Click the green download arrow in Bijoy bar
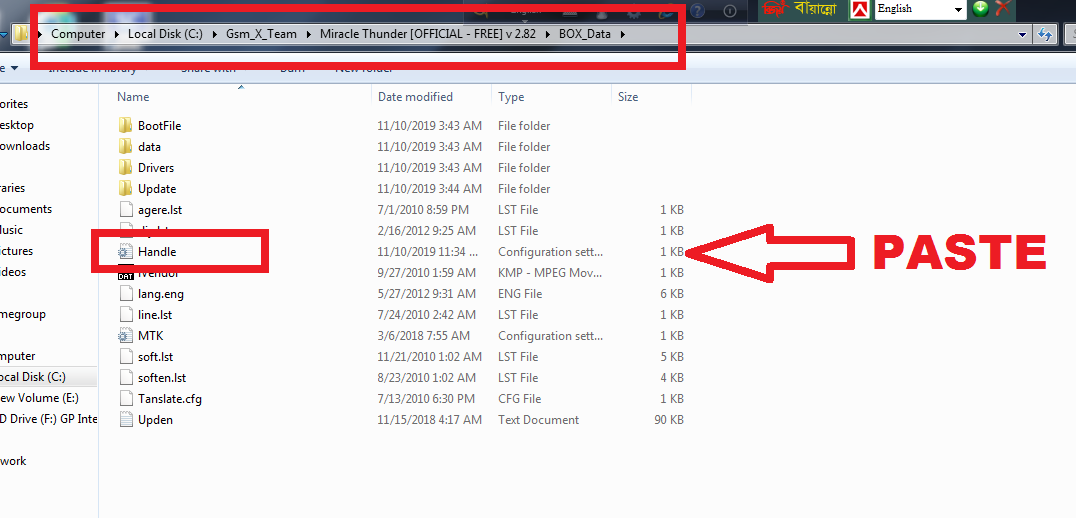The width and height of the screenshot is (1076, 518). click(x=981, y=9)
